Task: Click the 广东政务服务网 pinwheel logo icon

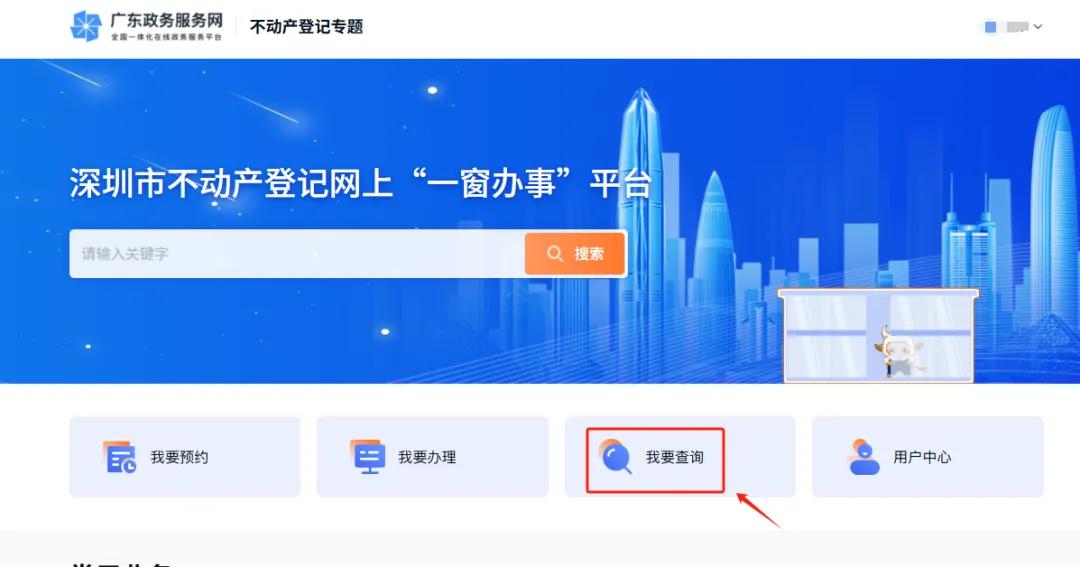Action: [x=86, y=26]
